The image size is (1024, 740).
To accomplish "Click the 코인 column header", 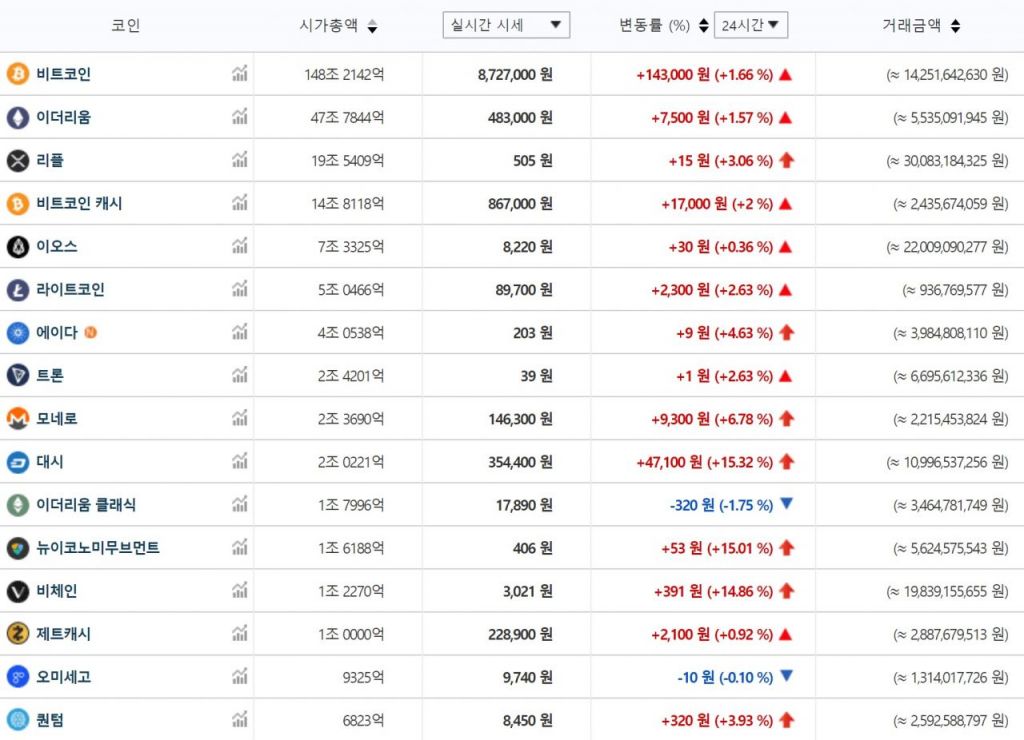I will (x=125, y=26).
